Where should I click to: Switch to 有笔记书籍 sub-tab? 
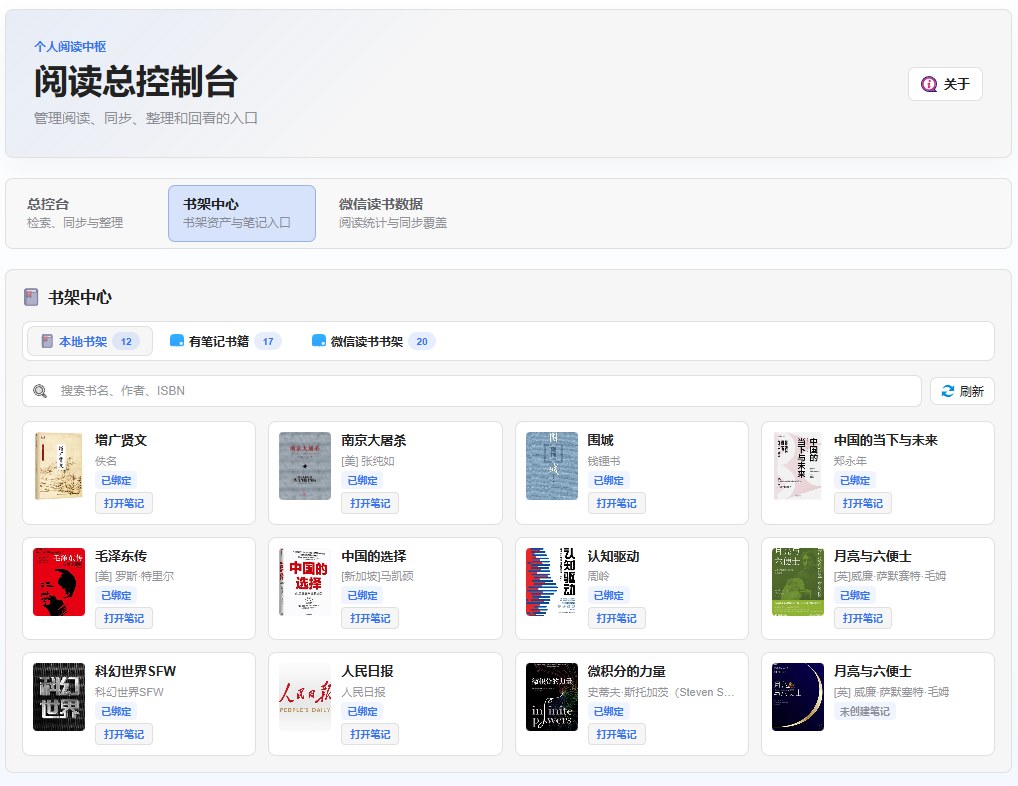pos(225,341)
